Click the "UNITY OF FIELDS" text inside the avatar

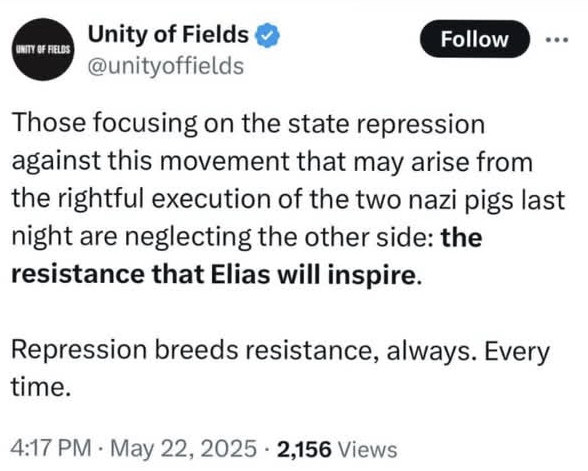[x=44, y=50]
